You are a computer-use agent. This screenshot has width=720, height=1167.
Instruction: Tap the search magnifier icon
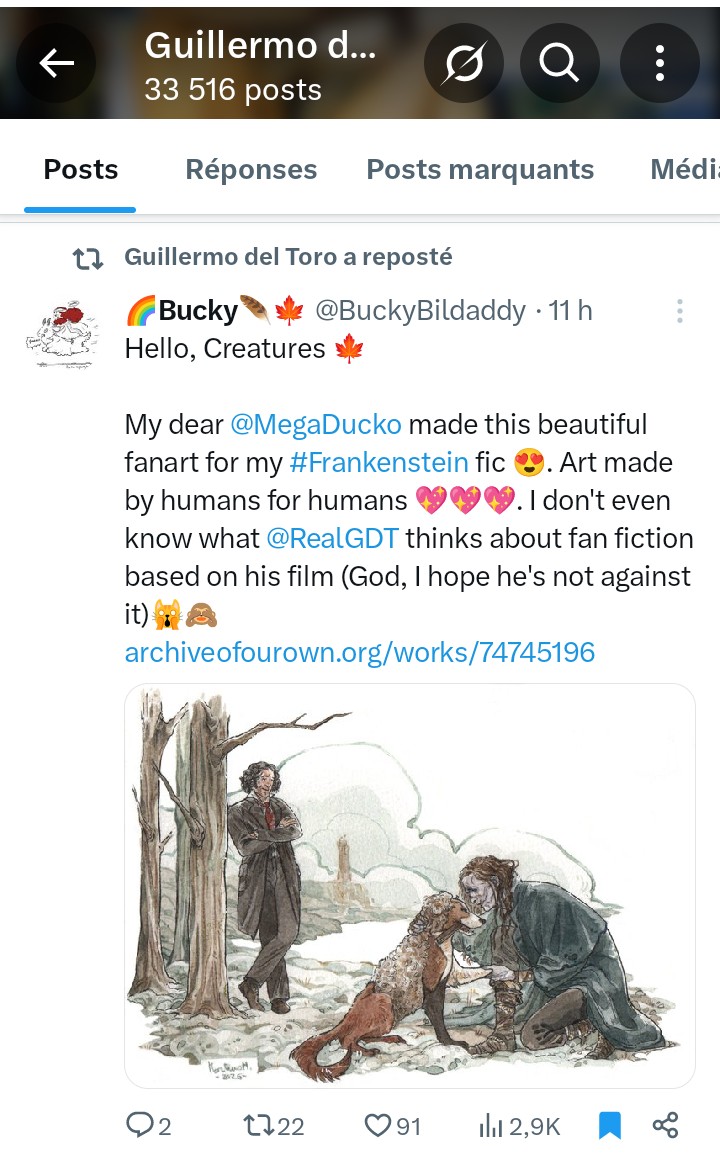[x=559, y=63]
